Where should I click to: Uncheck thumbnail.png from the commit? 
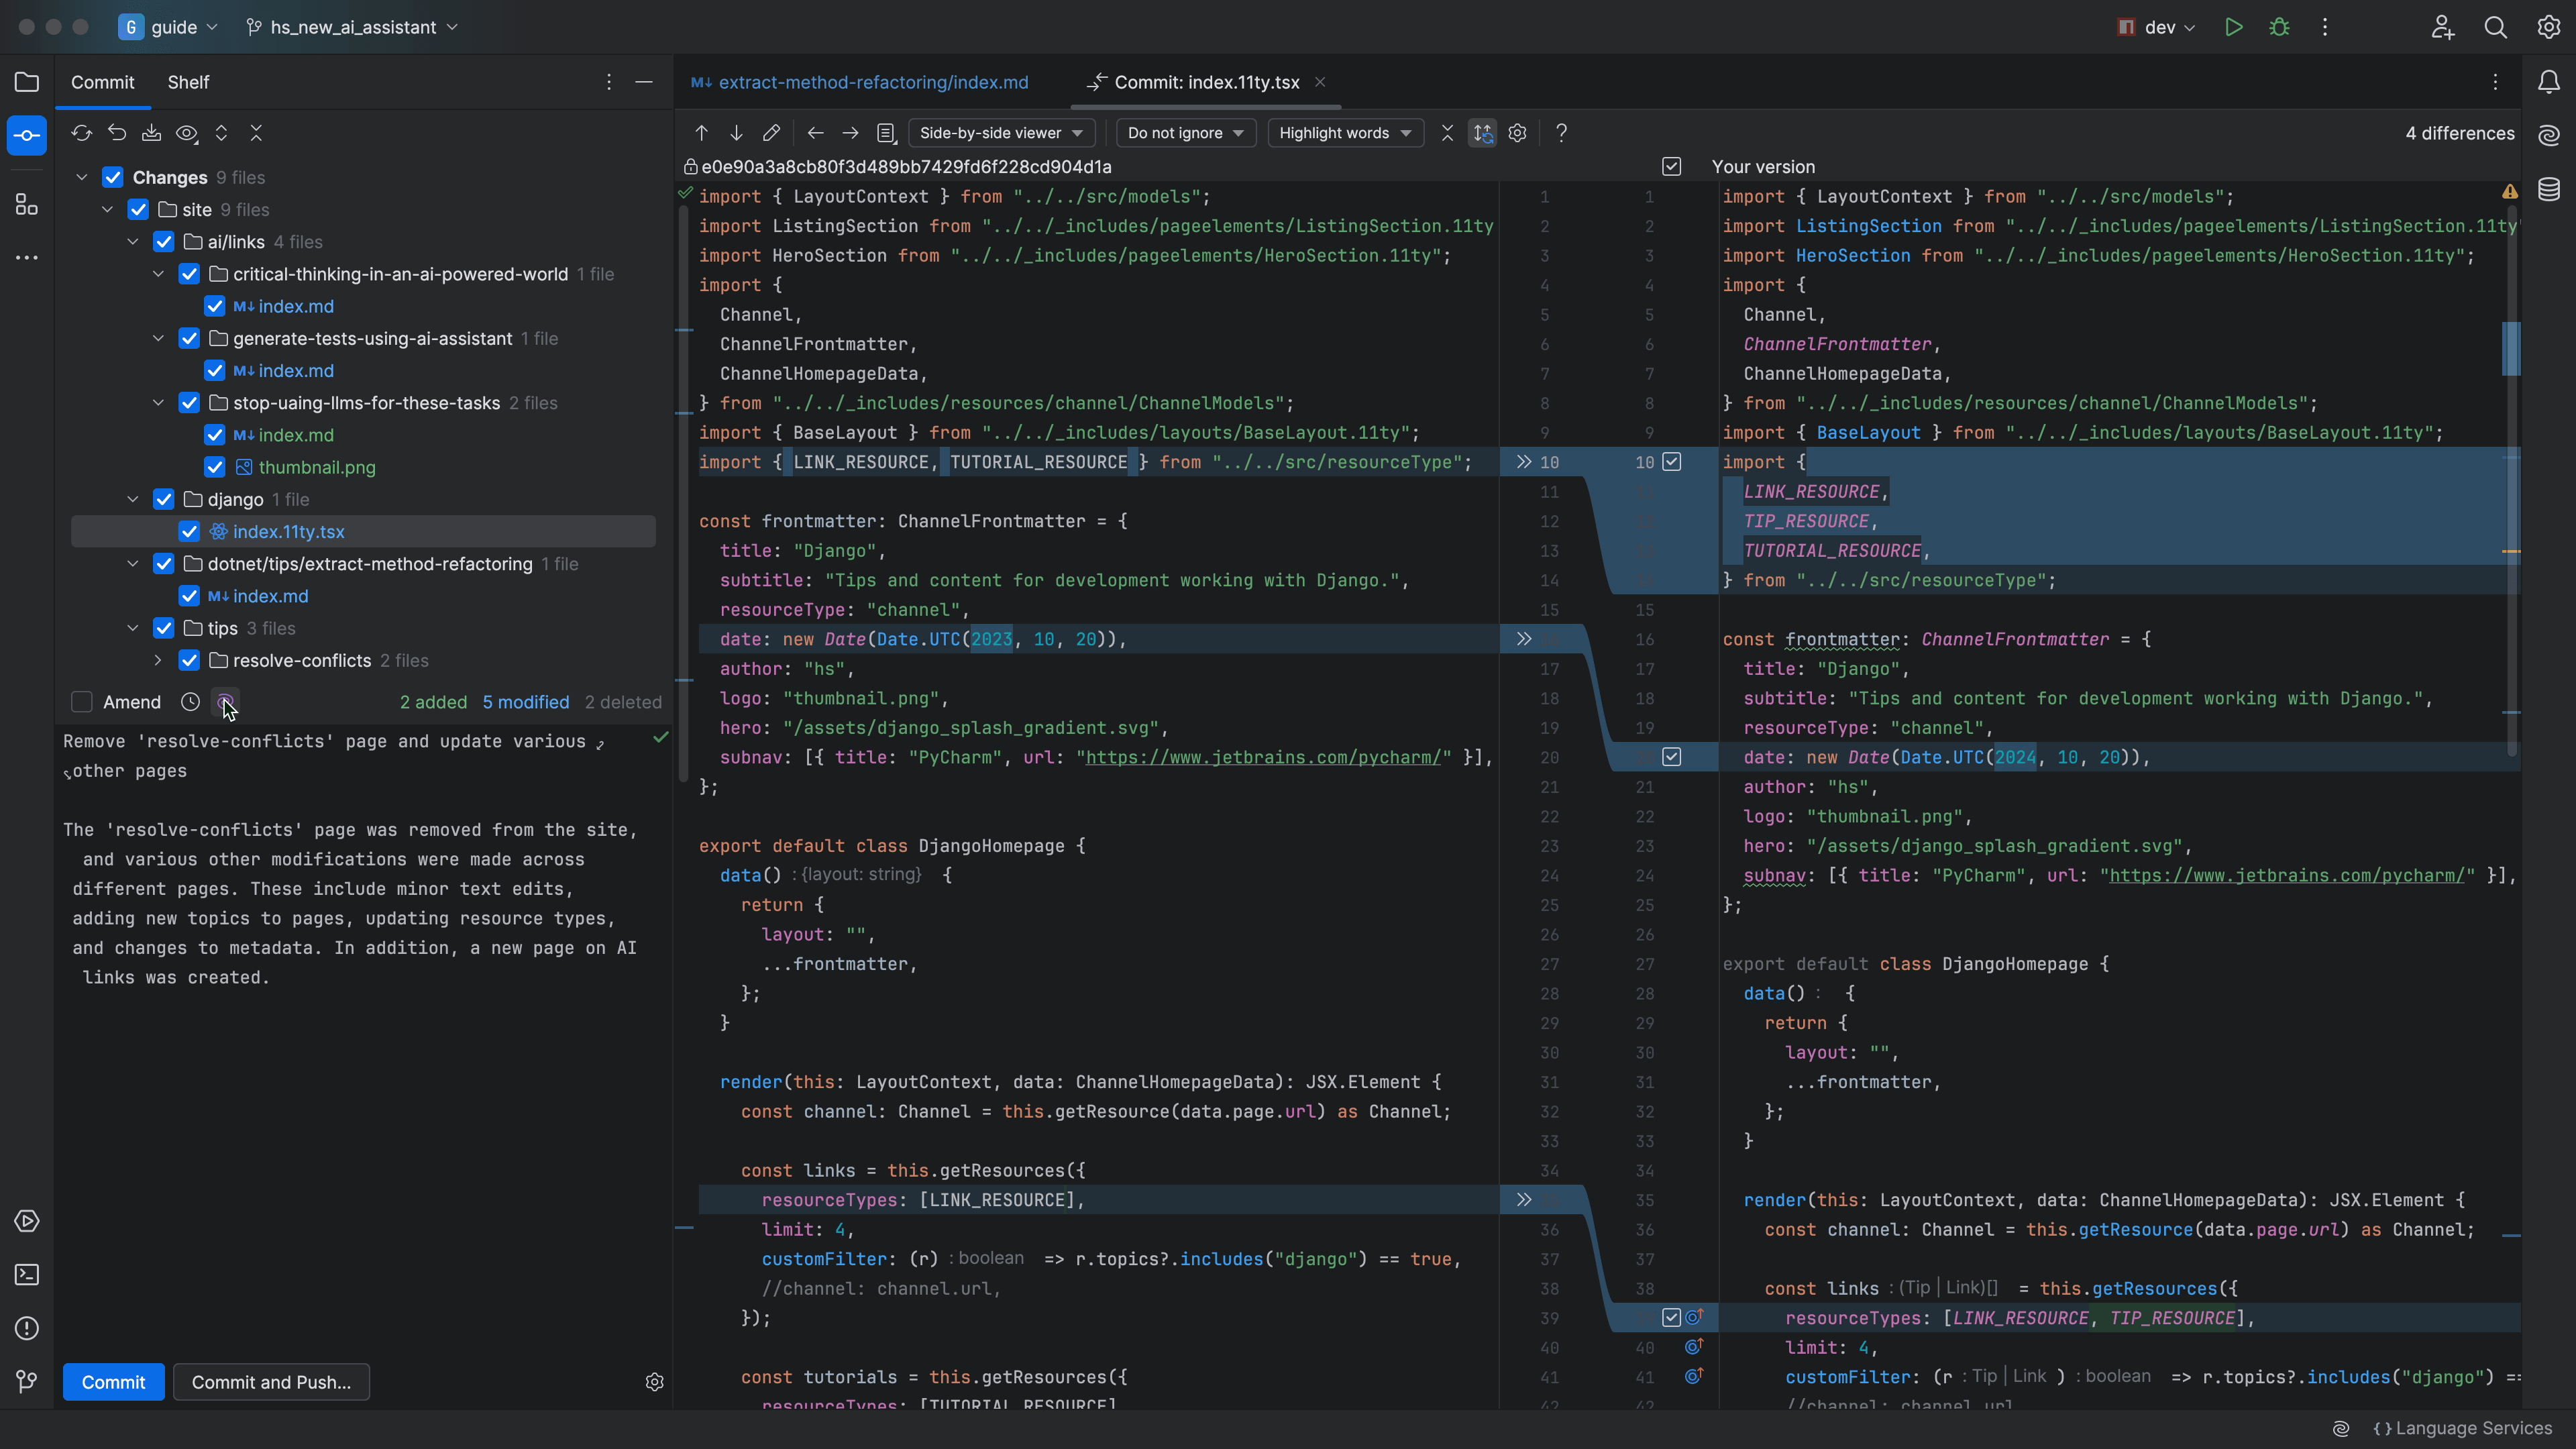[214, 466]
